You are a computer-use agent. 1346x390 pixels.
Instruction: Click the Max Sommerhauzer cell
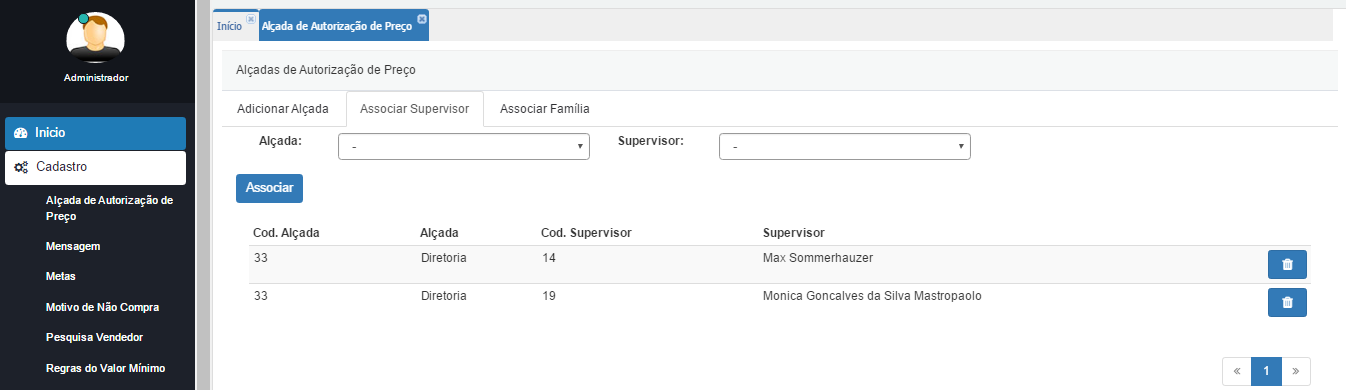tap(818, 258)
